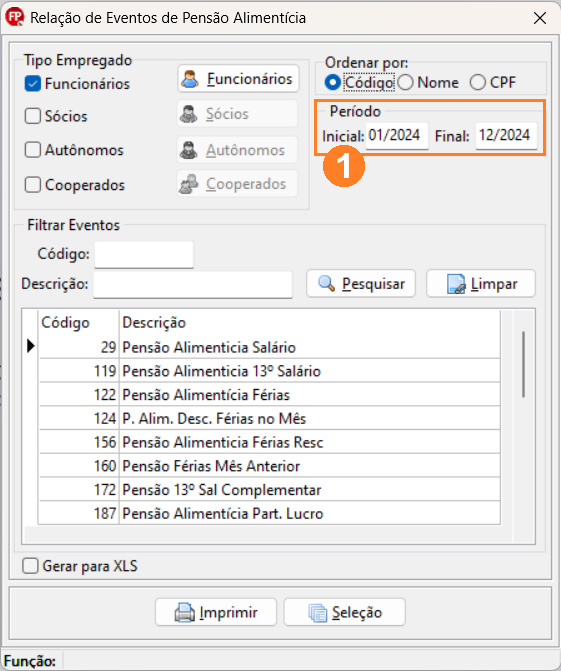Select the Nome sort radio button
Screen dimensions: 561x671
coord(405,83)
